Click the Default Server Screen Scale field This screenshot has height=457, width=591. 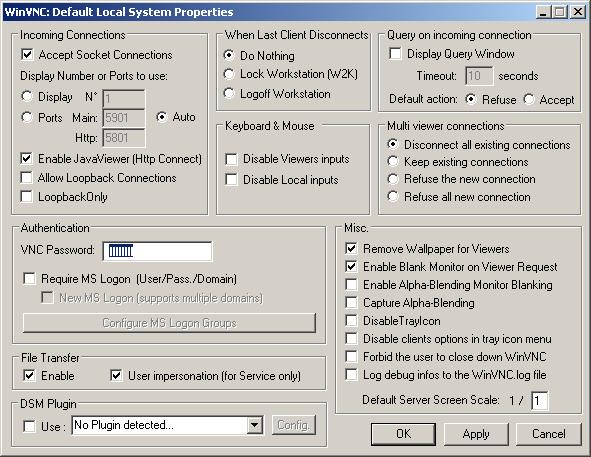(x=540, y=400)
